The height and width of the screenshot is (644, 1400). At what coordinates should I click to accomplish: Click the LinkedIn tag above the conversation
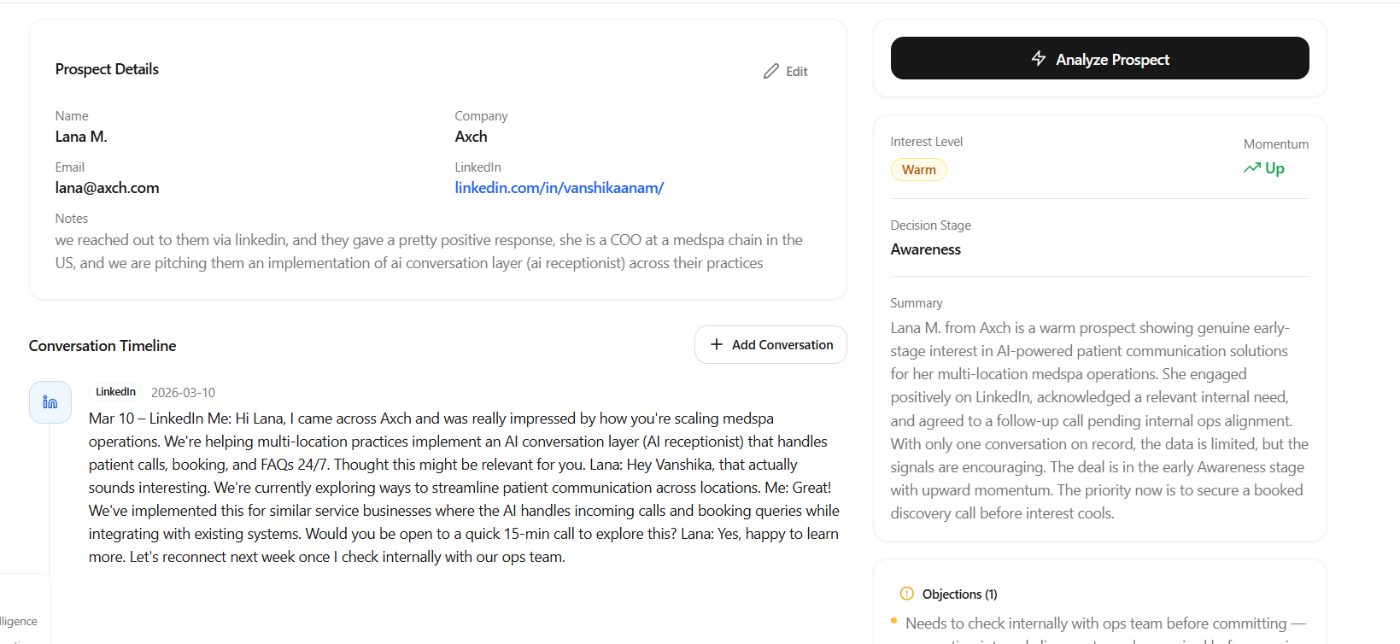[x=116, y=392]
